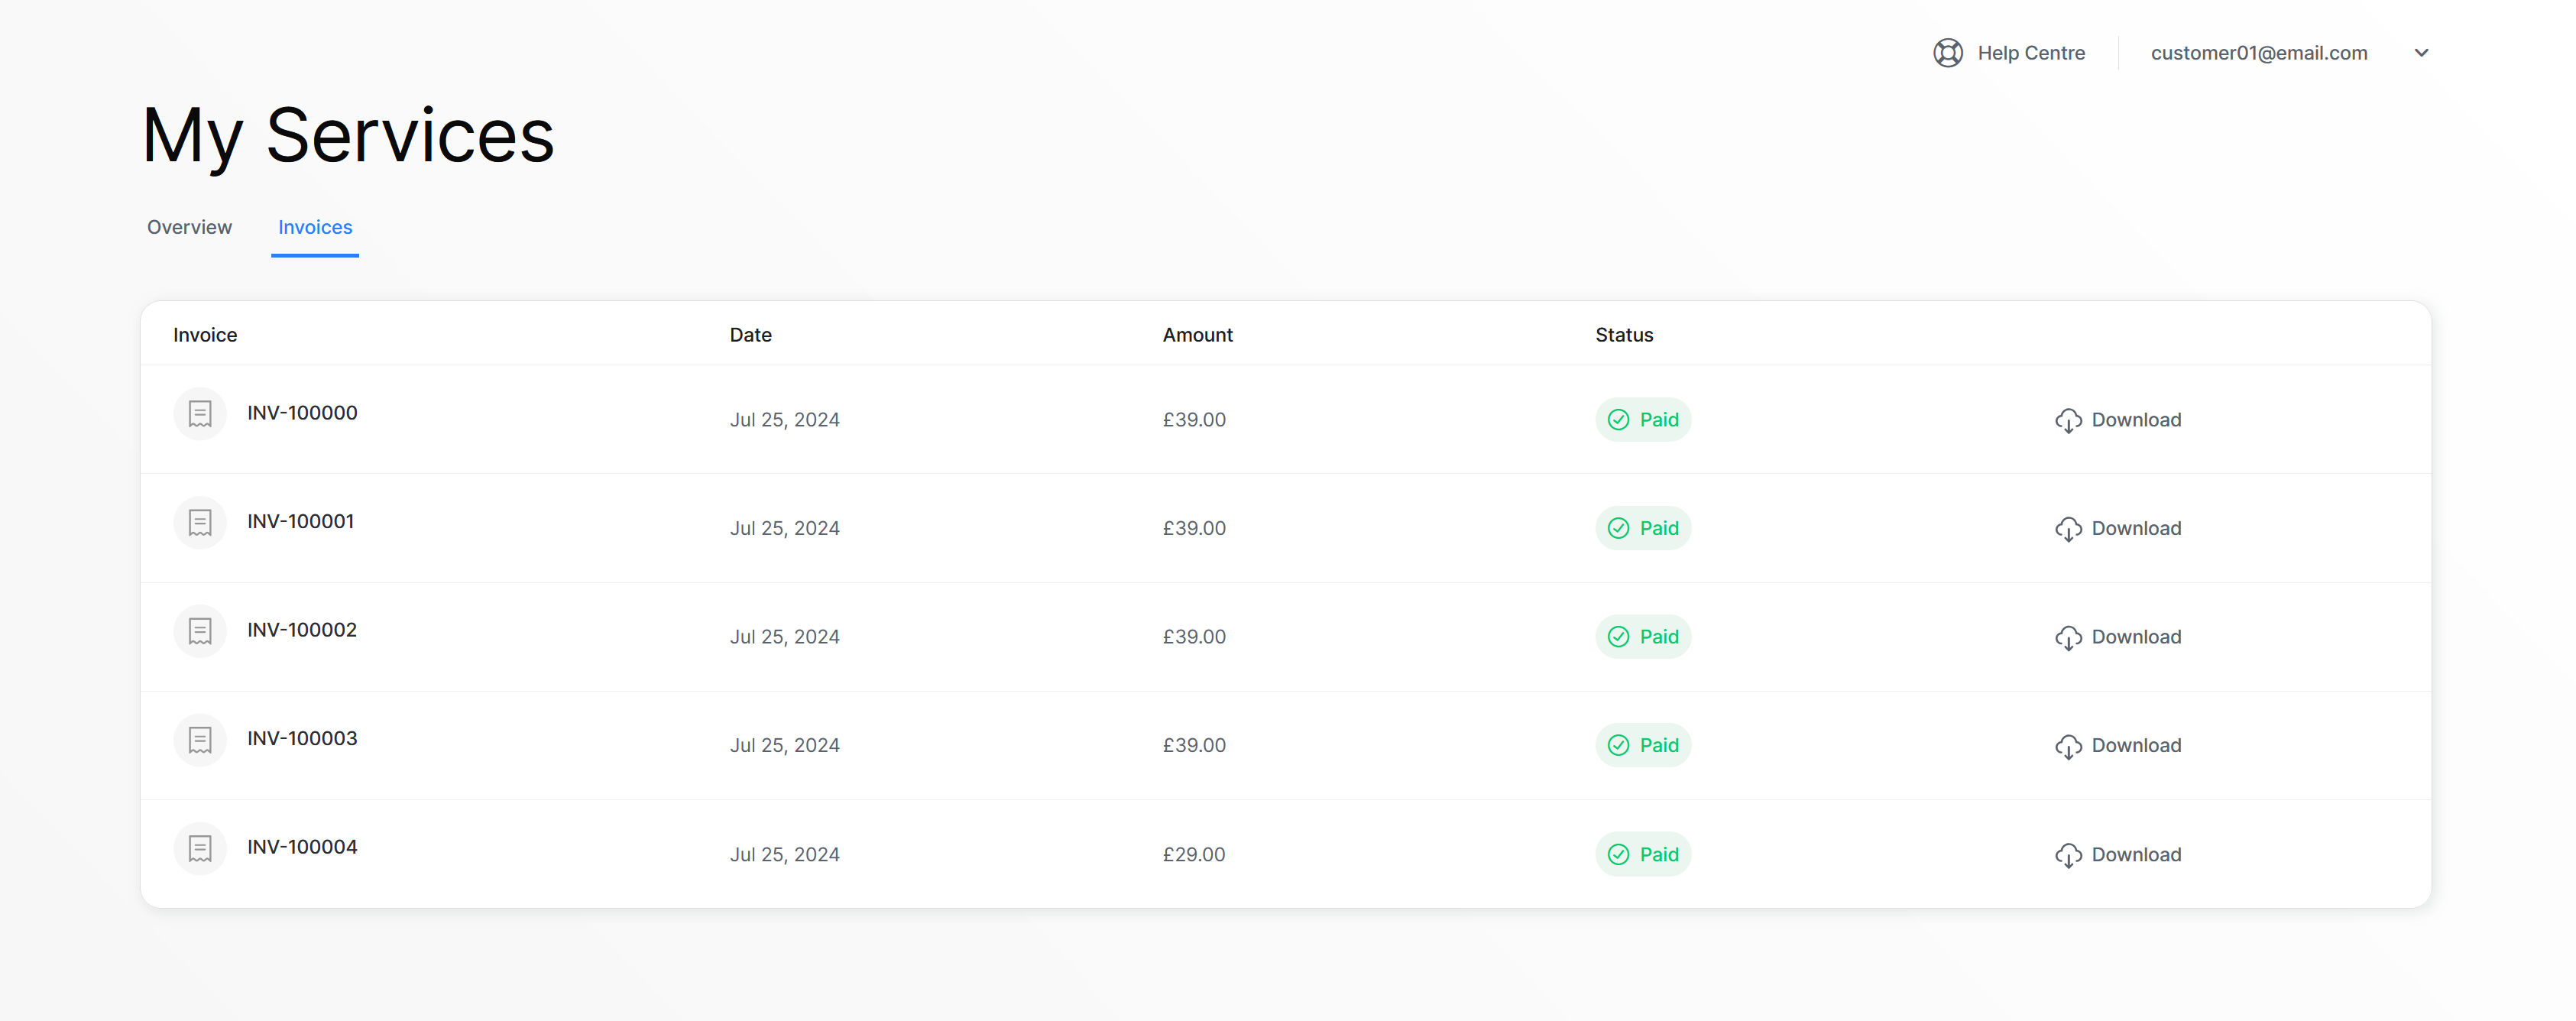Click the receipt icon for INV-100002
The image size is (2576, 1021).
200,630
